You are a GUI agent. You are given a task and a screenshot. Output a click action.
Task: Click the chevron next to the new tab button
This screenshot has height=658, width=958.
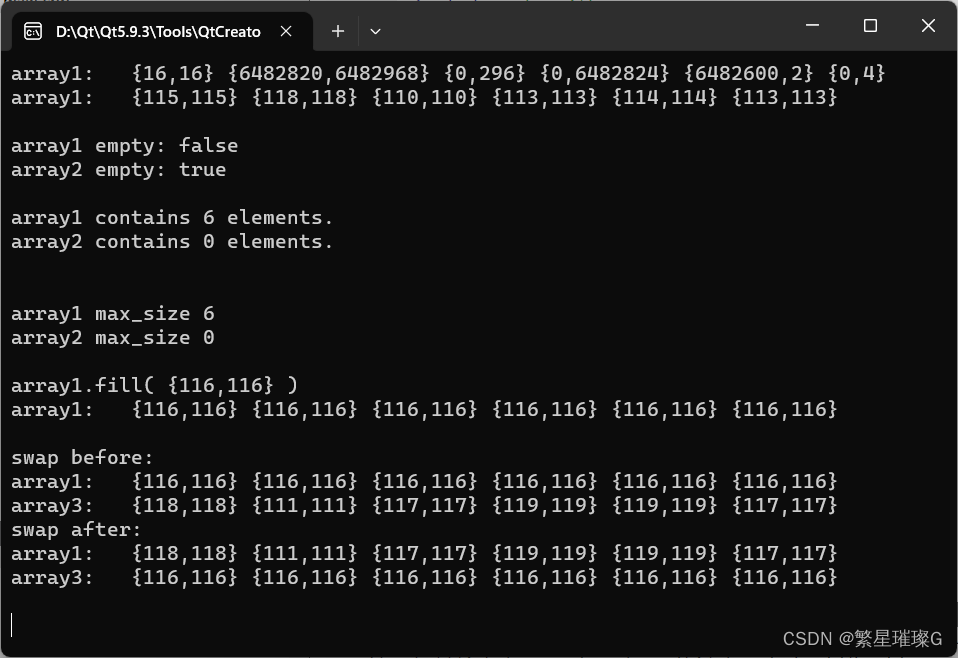coord(375,31)
